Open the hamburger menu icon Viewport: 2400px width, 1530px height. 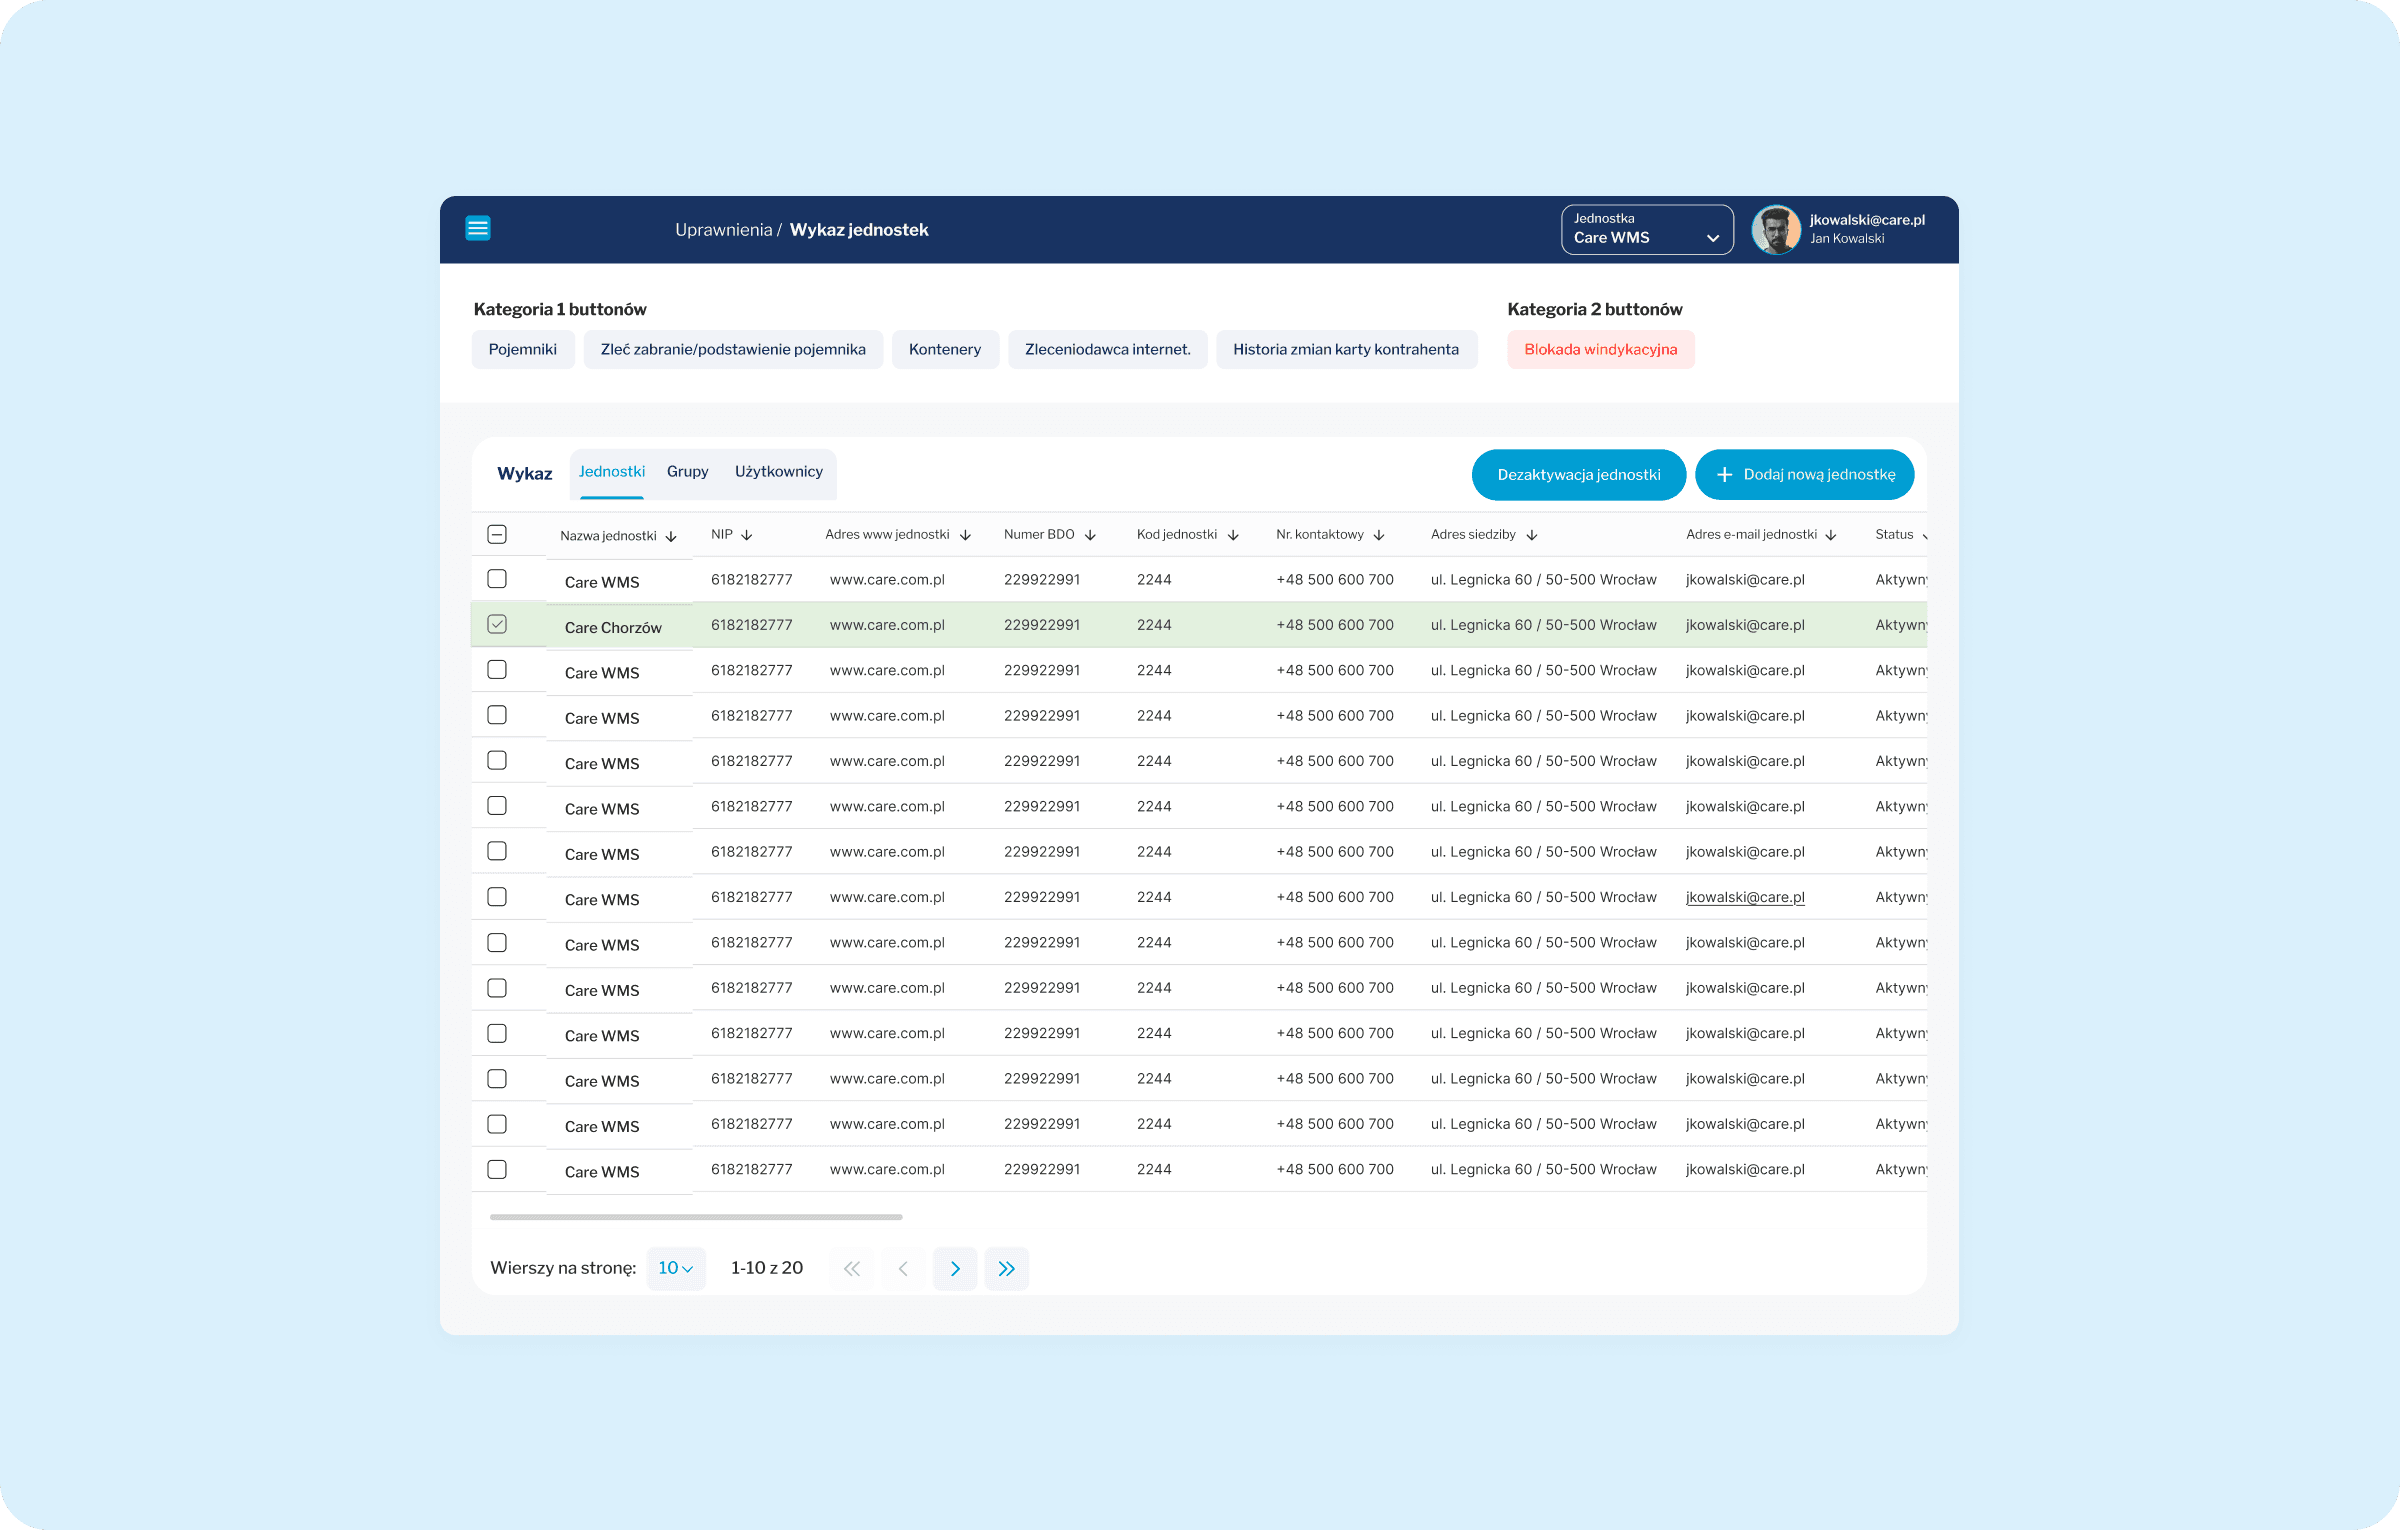click(478, 229)
